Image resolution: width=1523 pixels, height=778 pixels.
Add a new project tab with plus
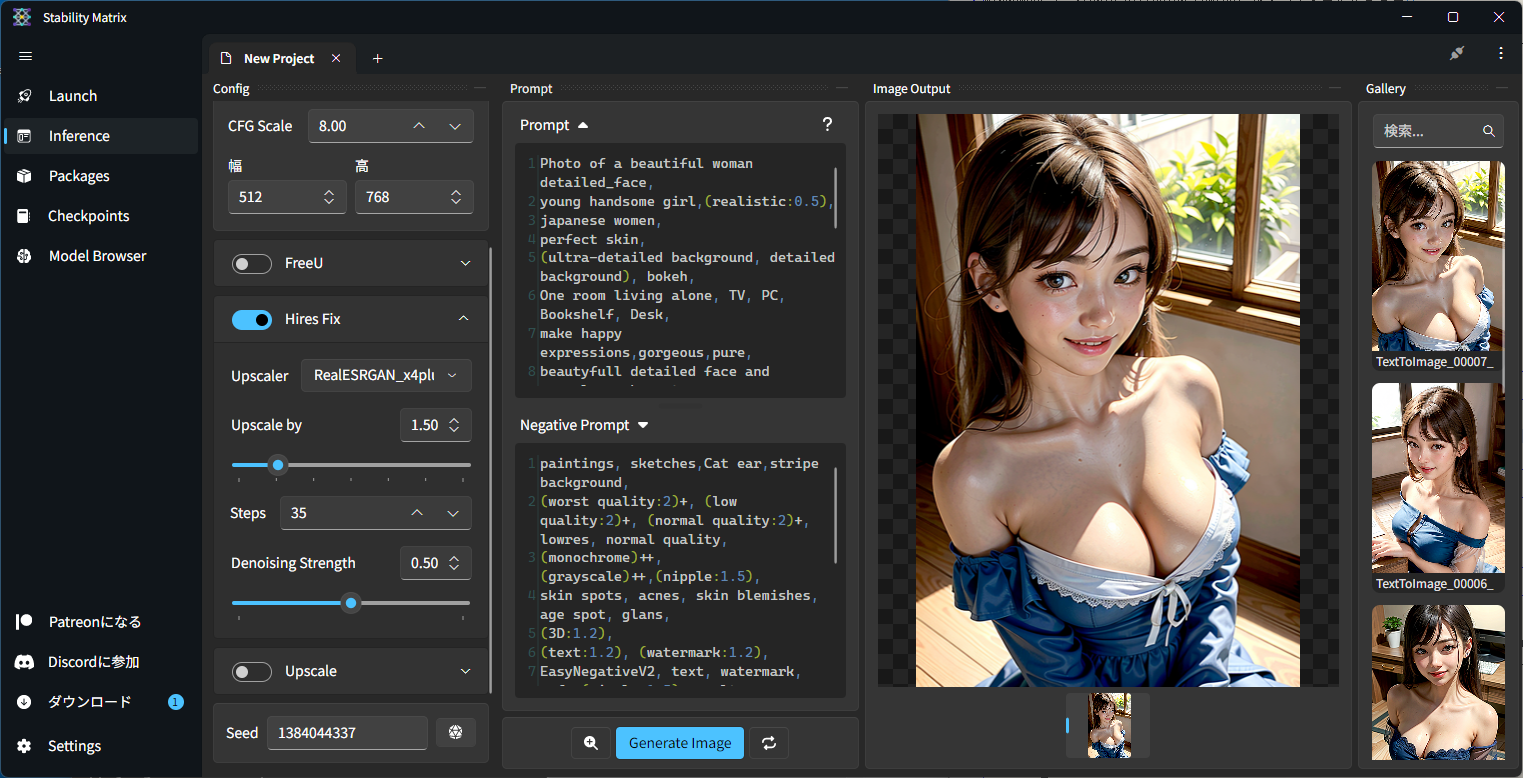377,59
